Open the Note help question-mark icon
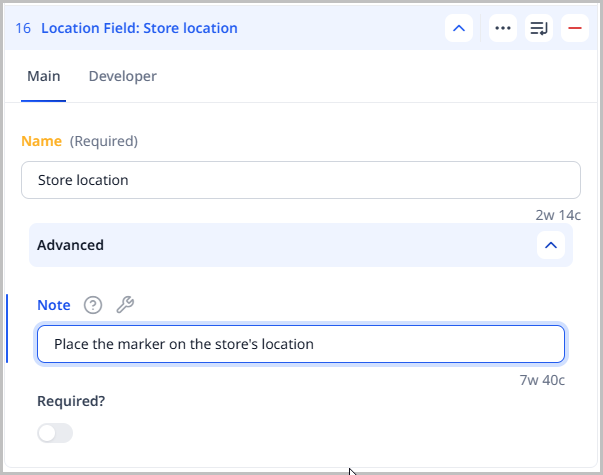 click(x=93, y=305)
